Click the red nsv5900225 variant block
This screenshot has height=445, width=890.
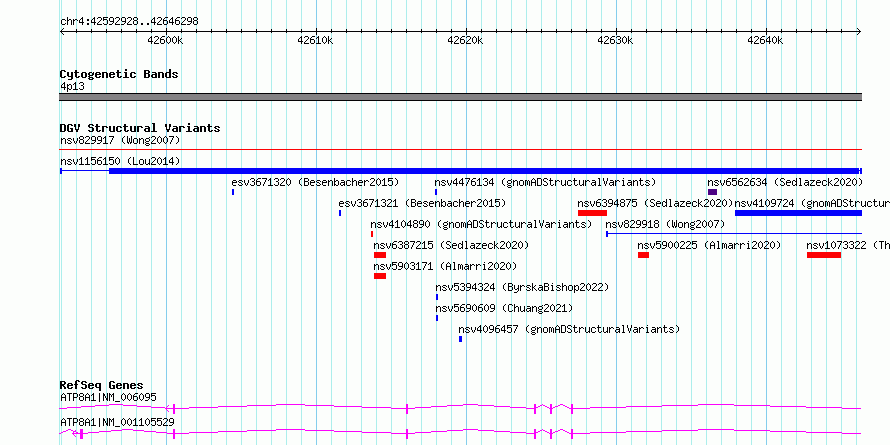click(x=643, y=255)
